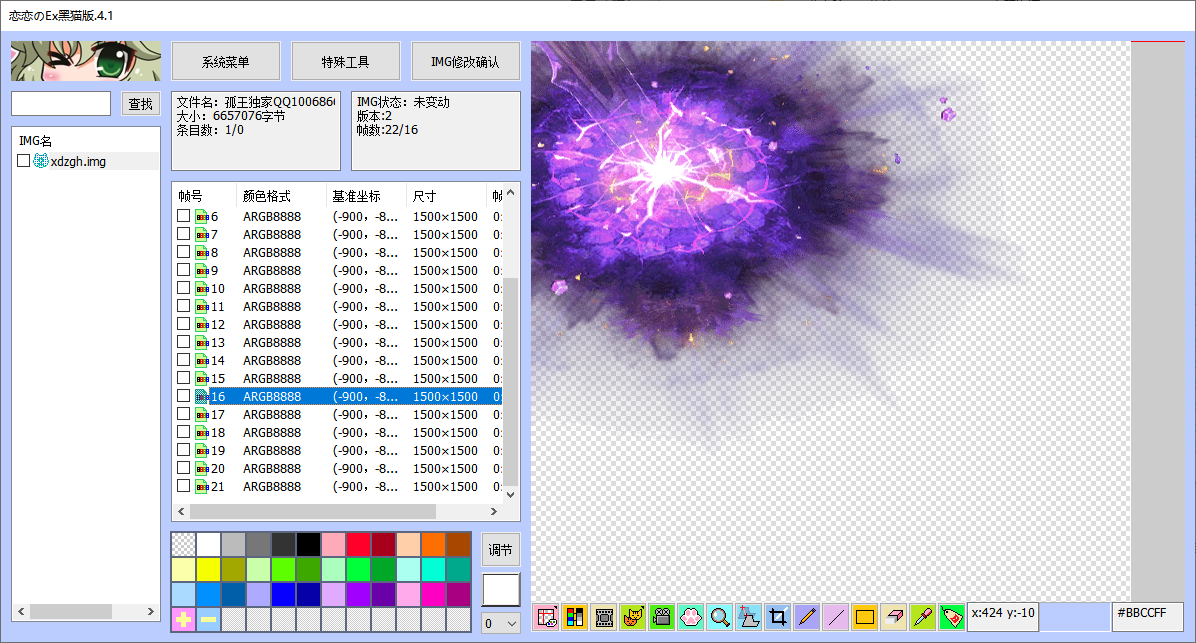Select the paw print tool
The image size is (1196, 643).
pos(690,616)
